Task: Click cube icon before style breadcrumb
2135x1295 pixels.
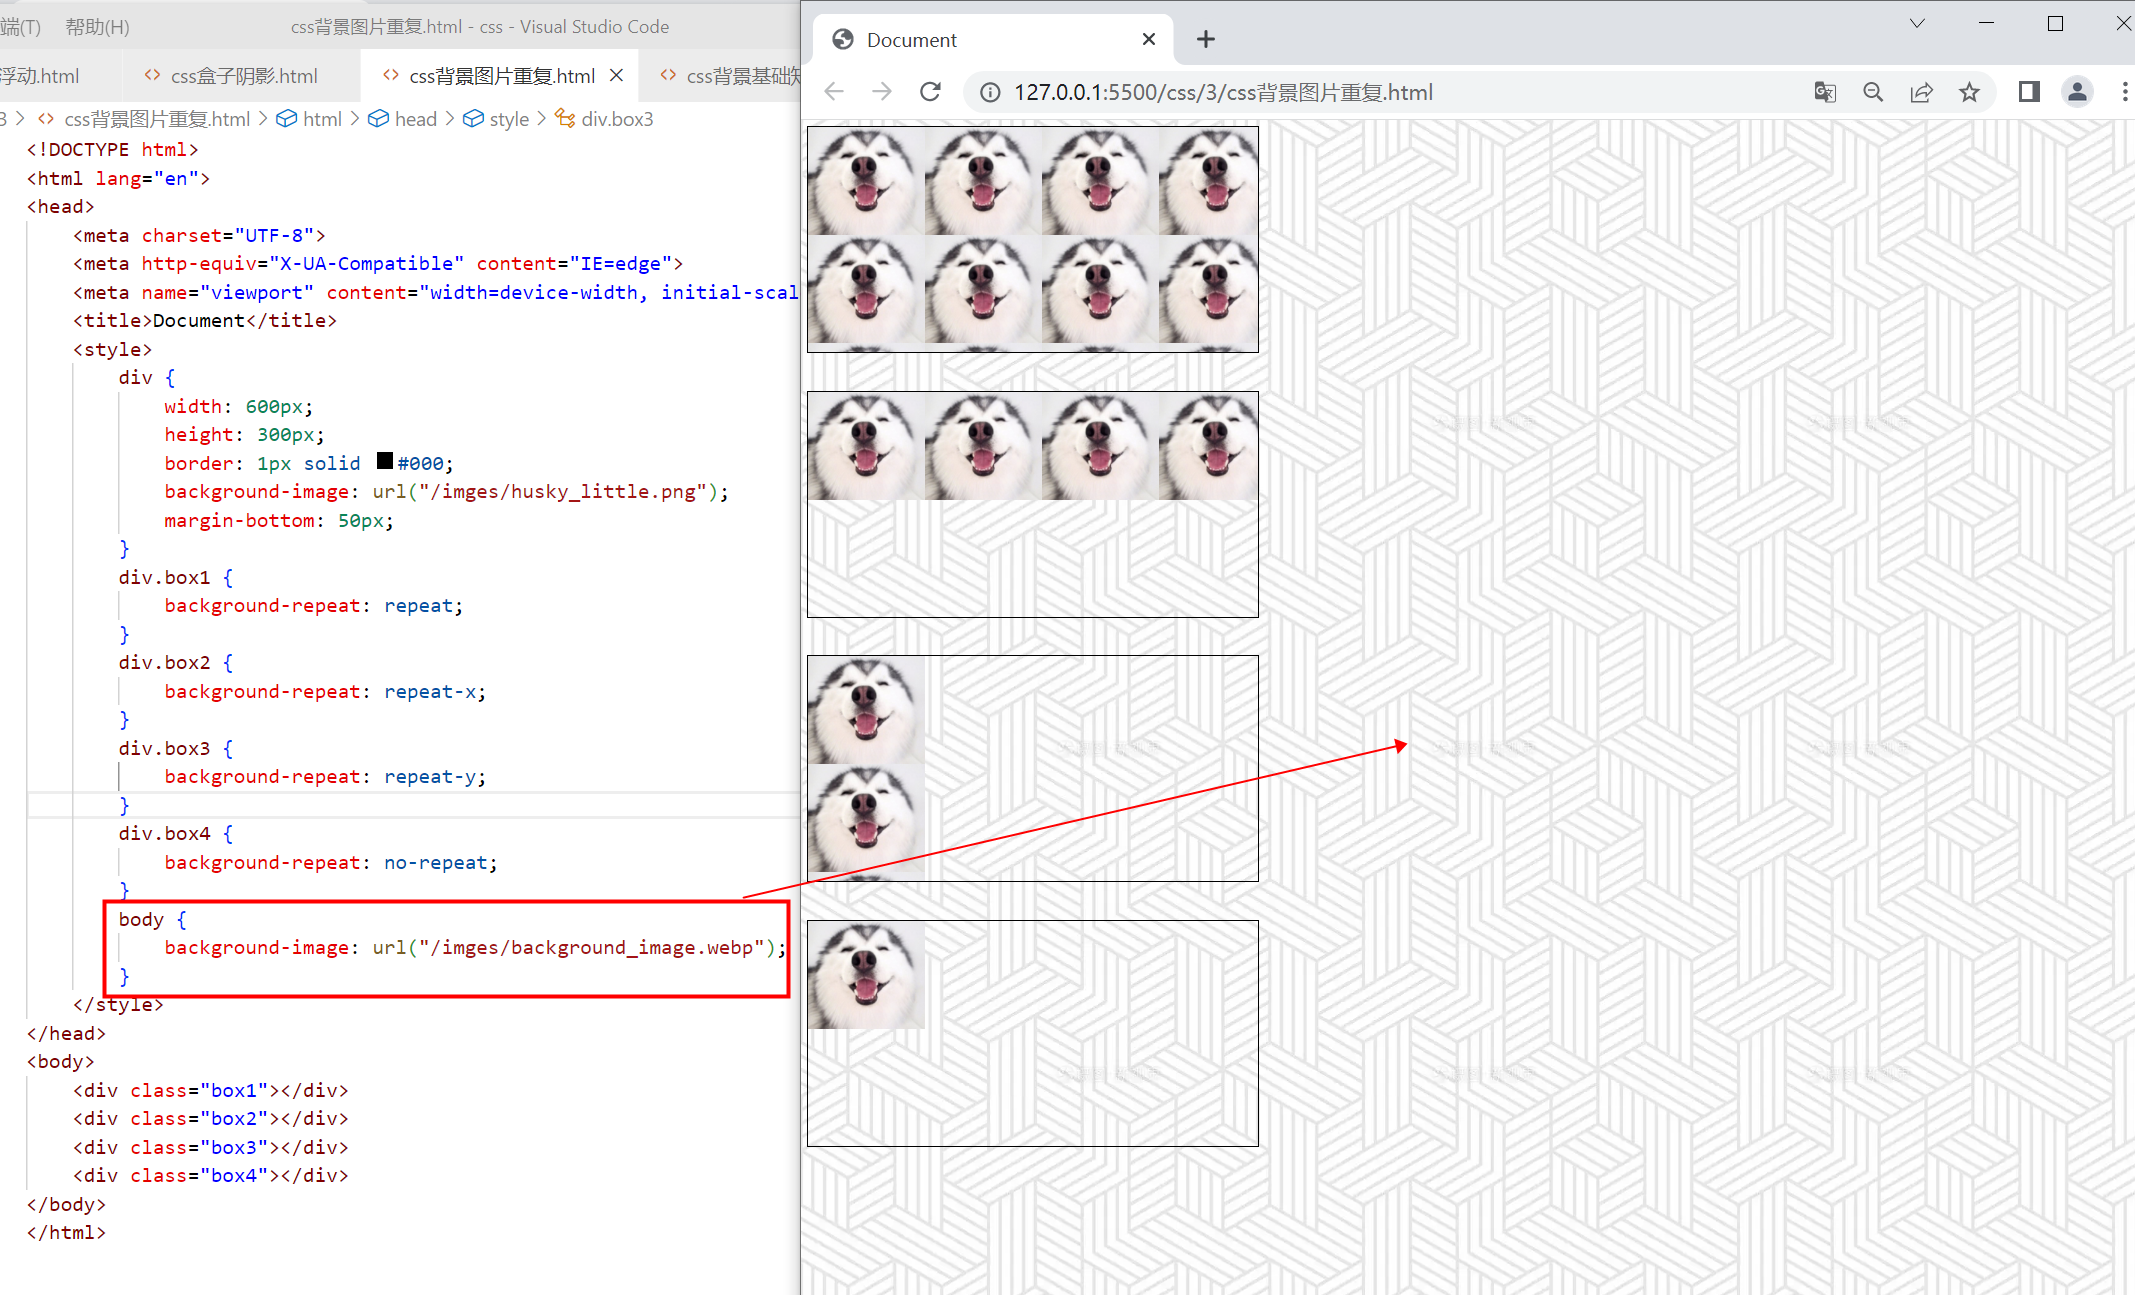Action: (x=473, y=119)
